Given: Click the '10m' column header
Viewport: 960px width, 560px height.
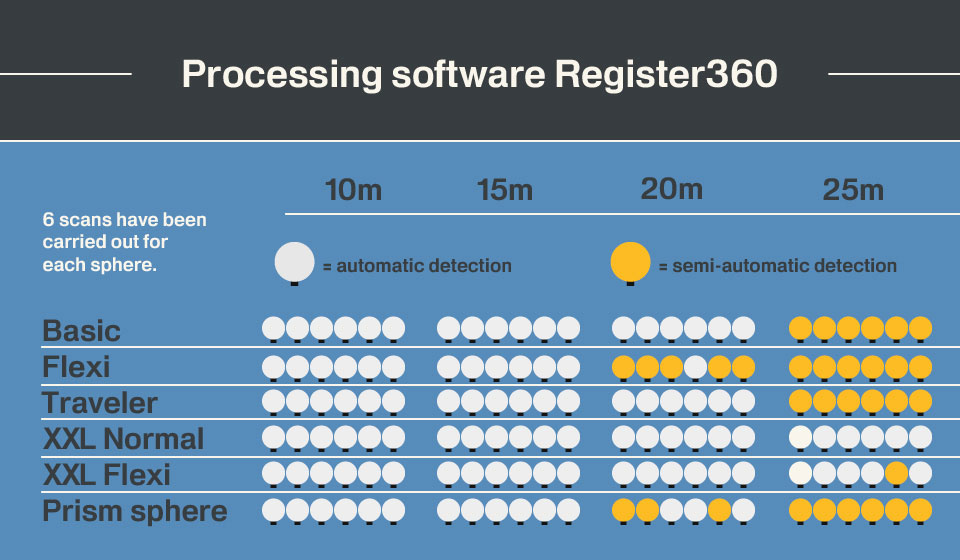Looking at the screenshot, I should point(353,190).
